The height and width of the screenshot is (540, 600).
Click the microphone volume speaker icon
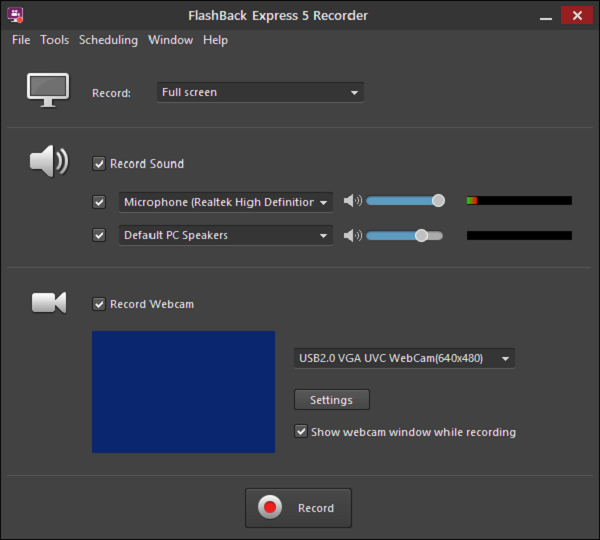(x=352, y=201)
